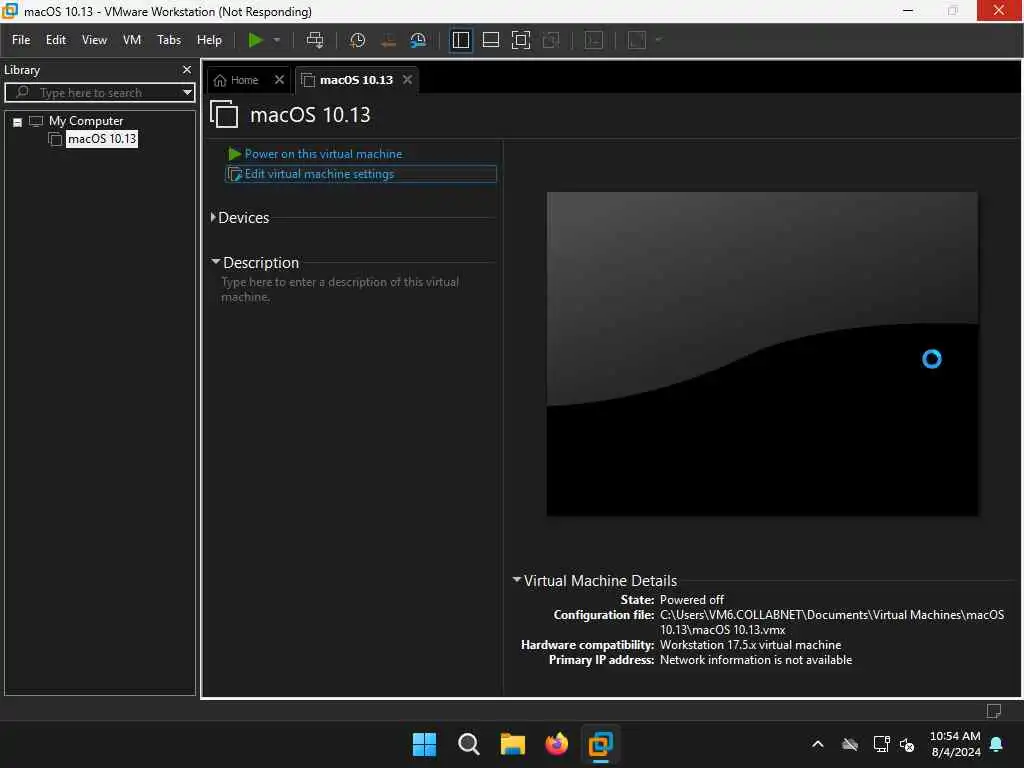Image resolution: width=1024 pixels, height=768 pixels.
Task: Click 'Network information is not available' text
Action: tap(756, 660)
